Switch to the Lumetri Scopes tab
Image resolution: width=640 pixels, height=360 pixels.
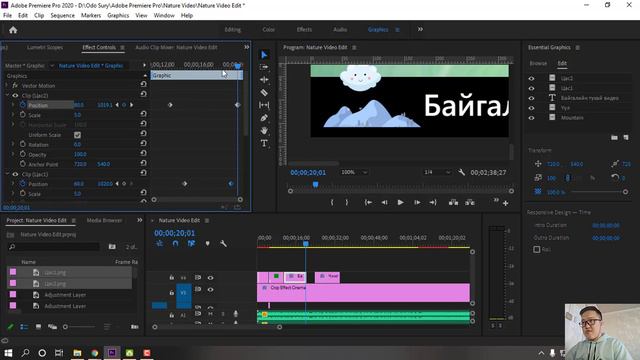pyautogui.click(x=45, y=47)
